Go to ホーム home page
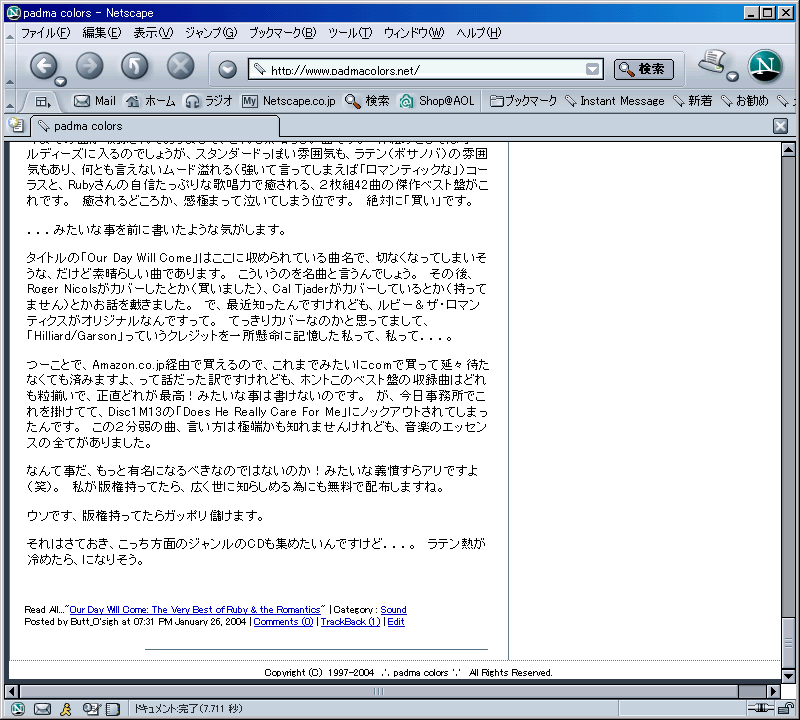Screen dimensions: 800x720 (151, 101)
